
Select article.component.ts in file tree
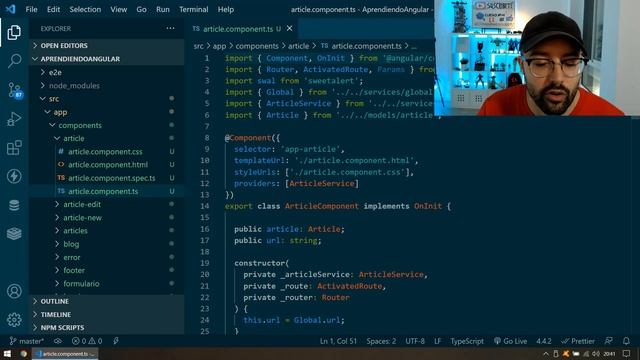107,191
